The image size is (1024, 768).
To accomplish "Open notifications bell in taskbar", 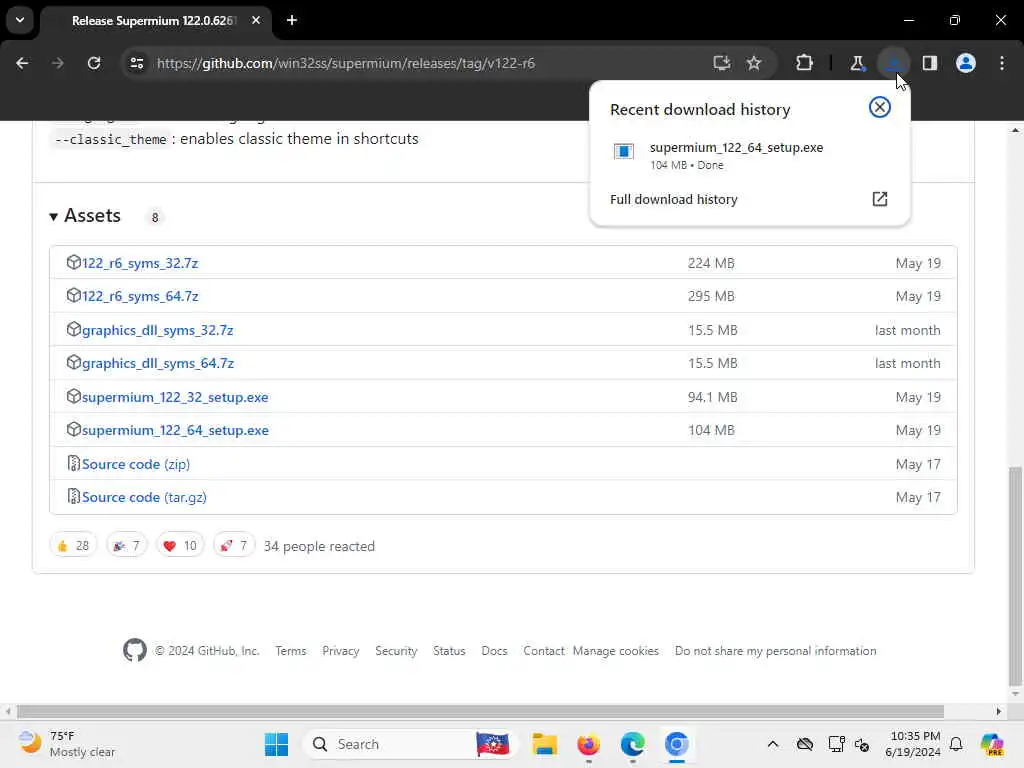I will coord(956,744).
